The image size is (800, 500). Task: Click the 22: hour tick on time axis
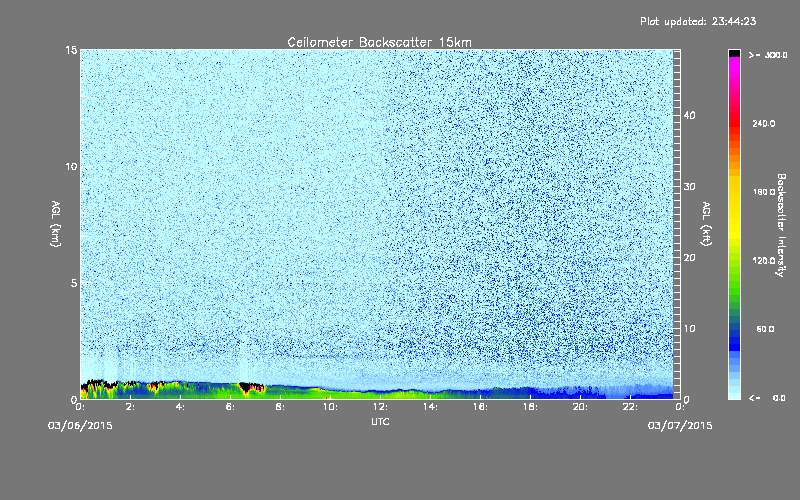(631, 407)
